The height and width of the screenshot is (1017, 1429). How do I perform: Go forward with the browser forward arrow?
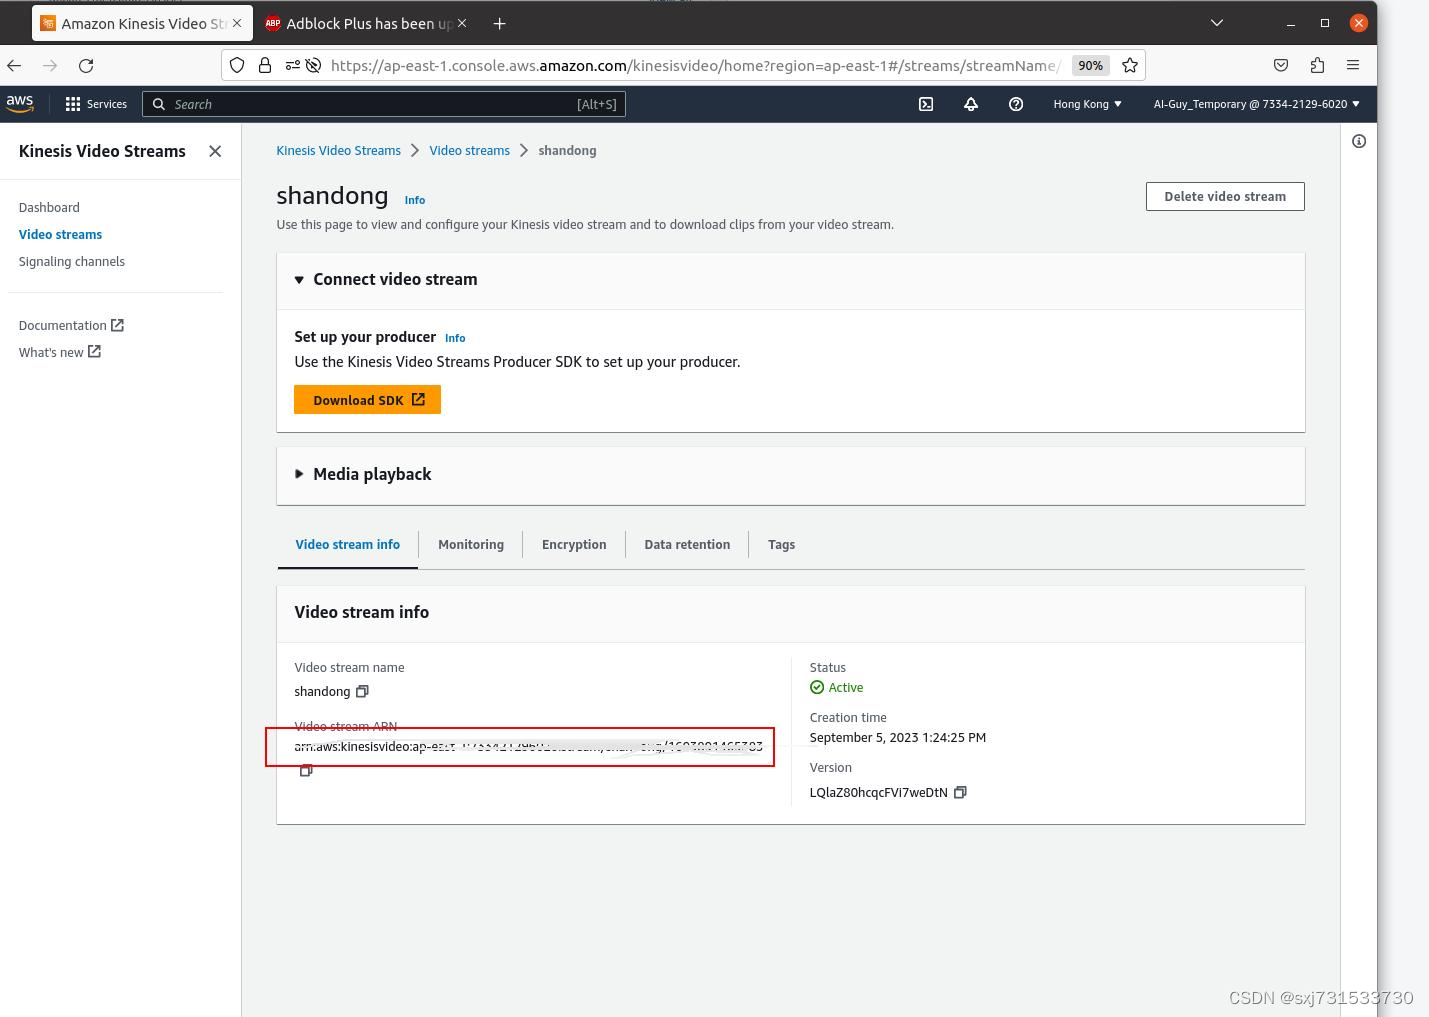tap(50, 65)
